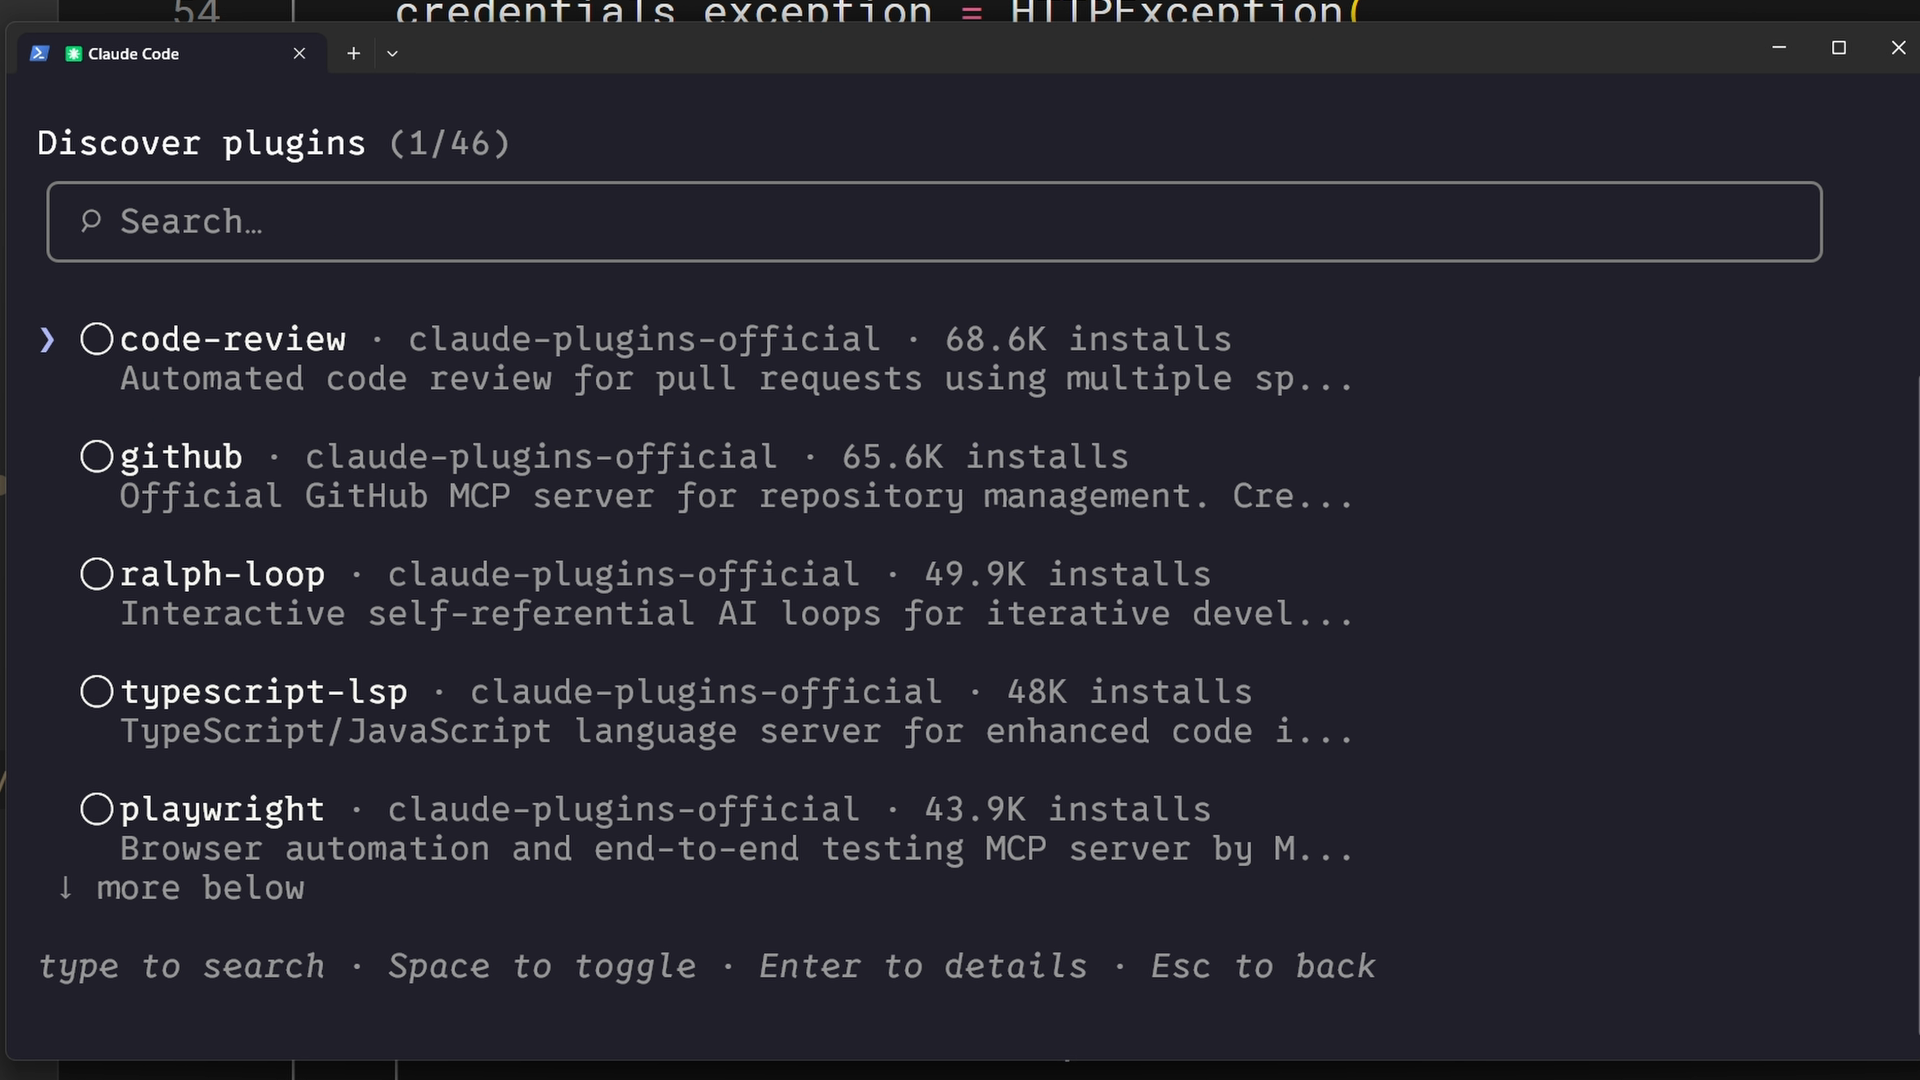Select the Claude Code tab title
Viewport: 1920px width, 1080px height.
133,54
